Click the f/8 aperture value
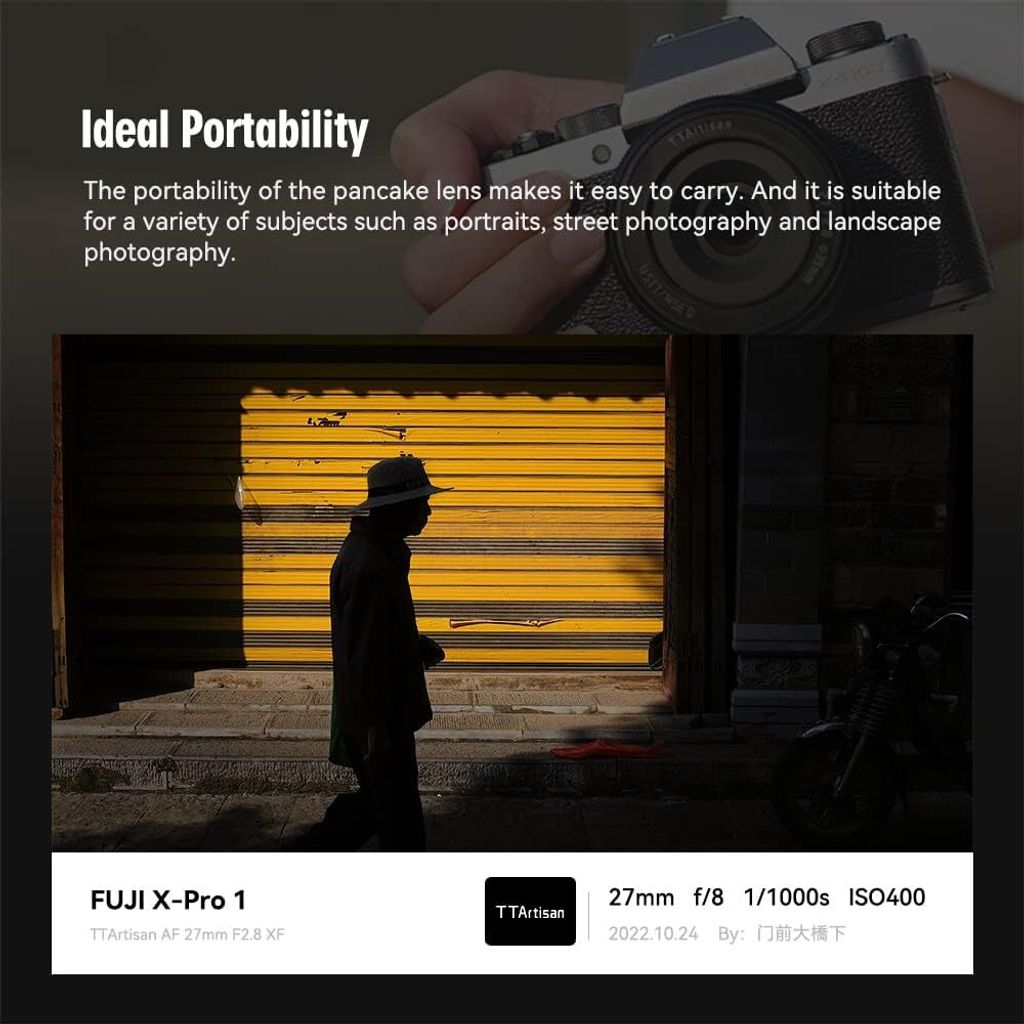The width and height of the screenshot is (1024, 1024). coord(708,897)
